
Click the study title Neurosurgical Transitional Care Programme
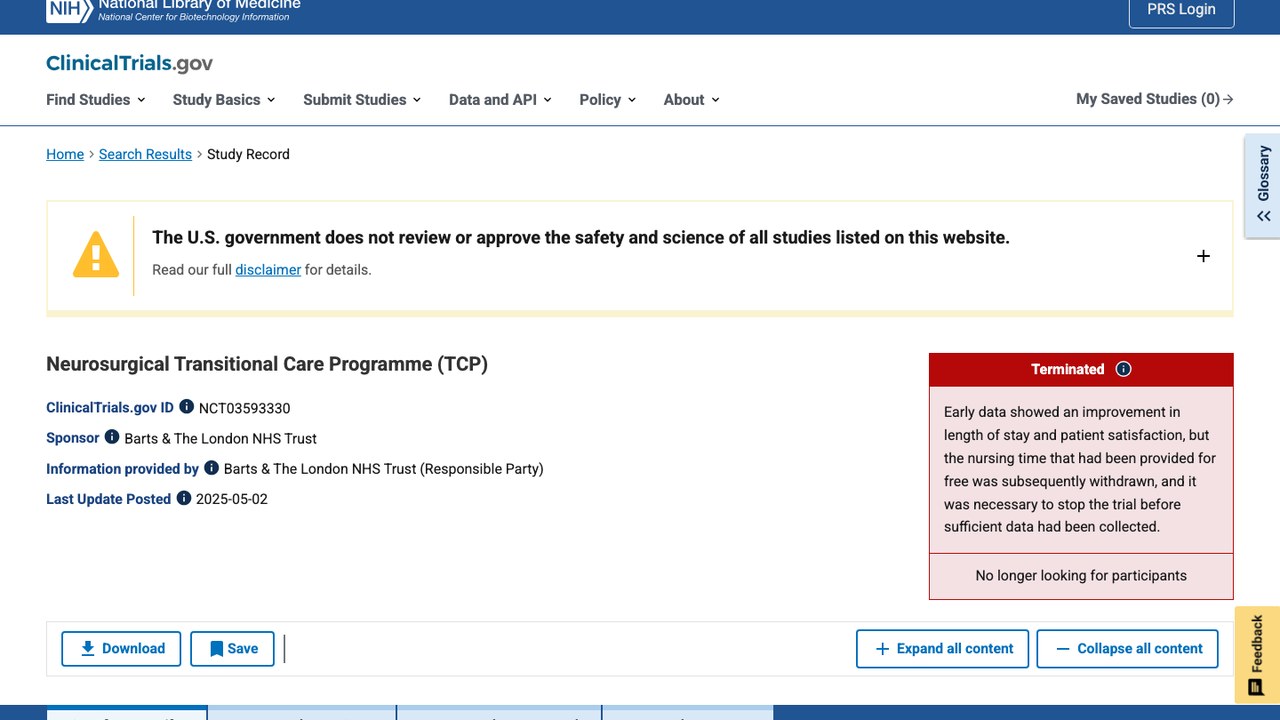pos(267,364)
